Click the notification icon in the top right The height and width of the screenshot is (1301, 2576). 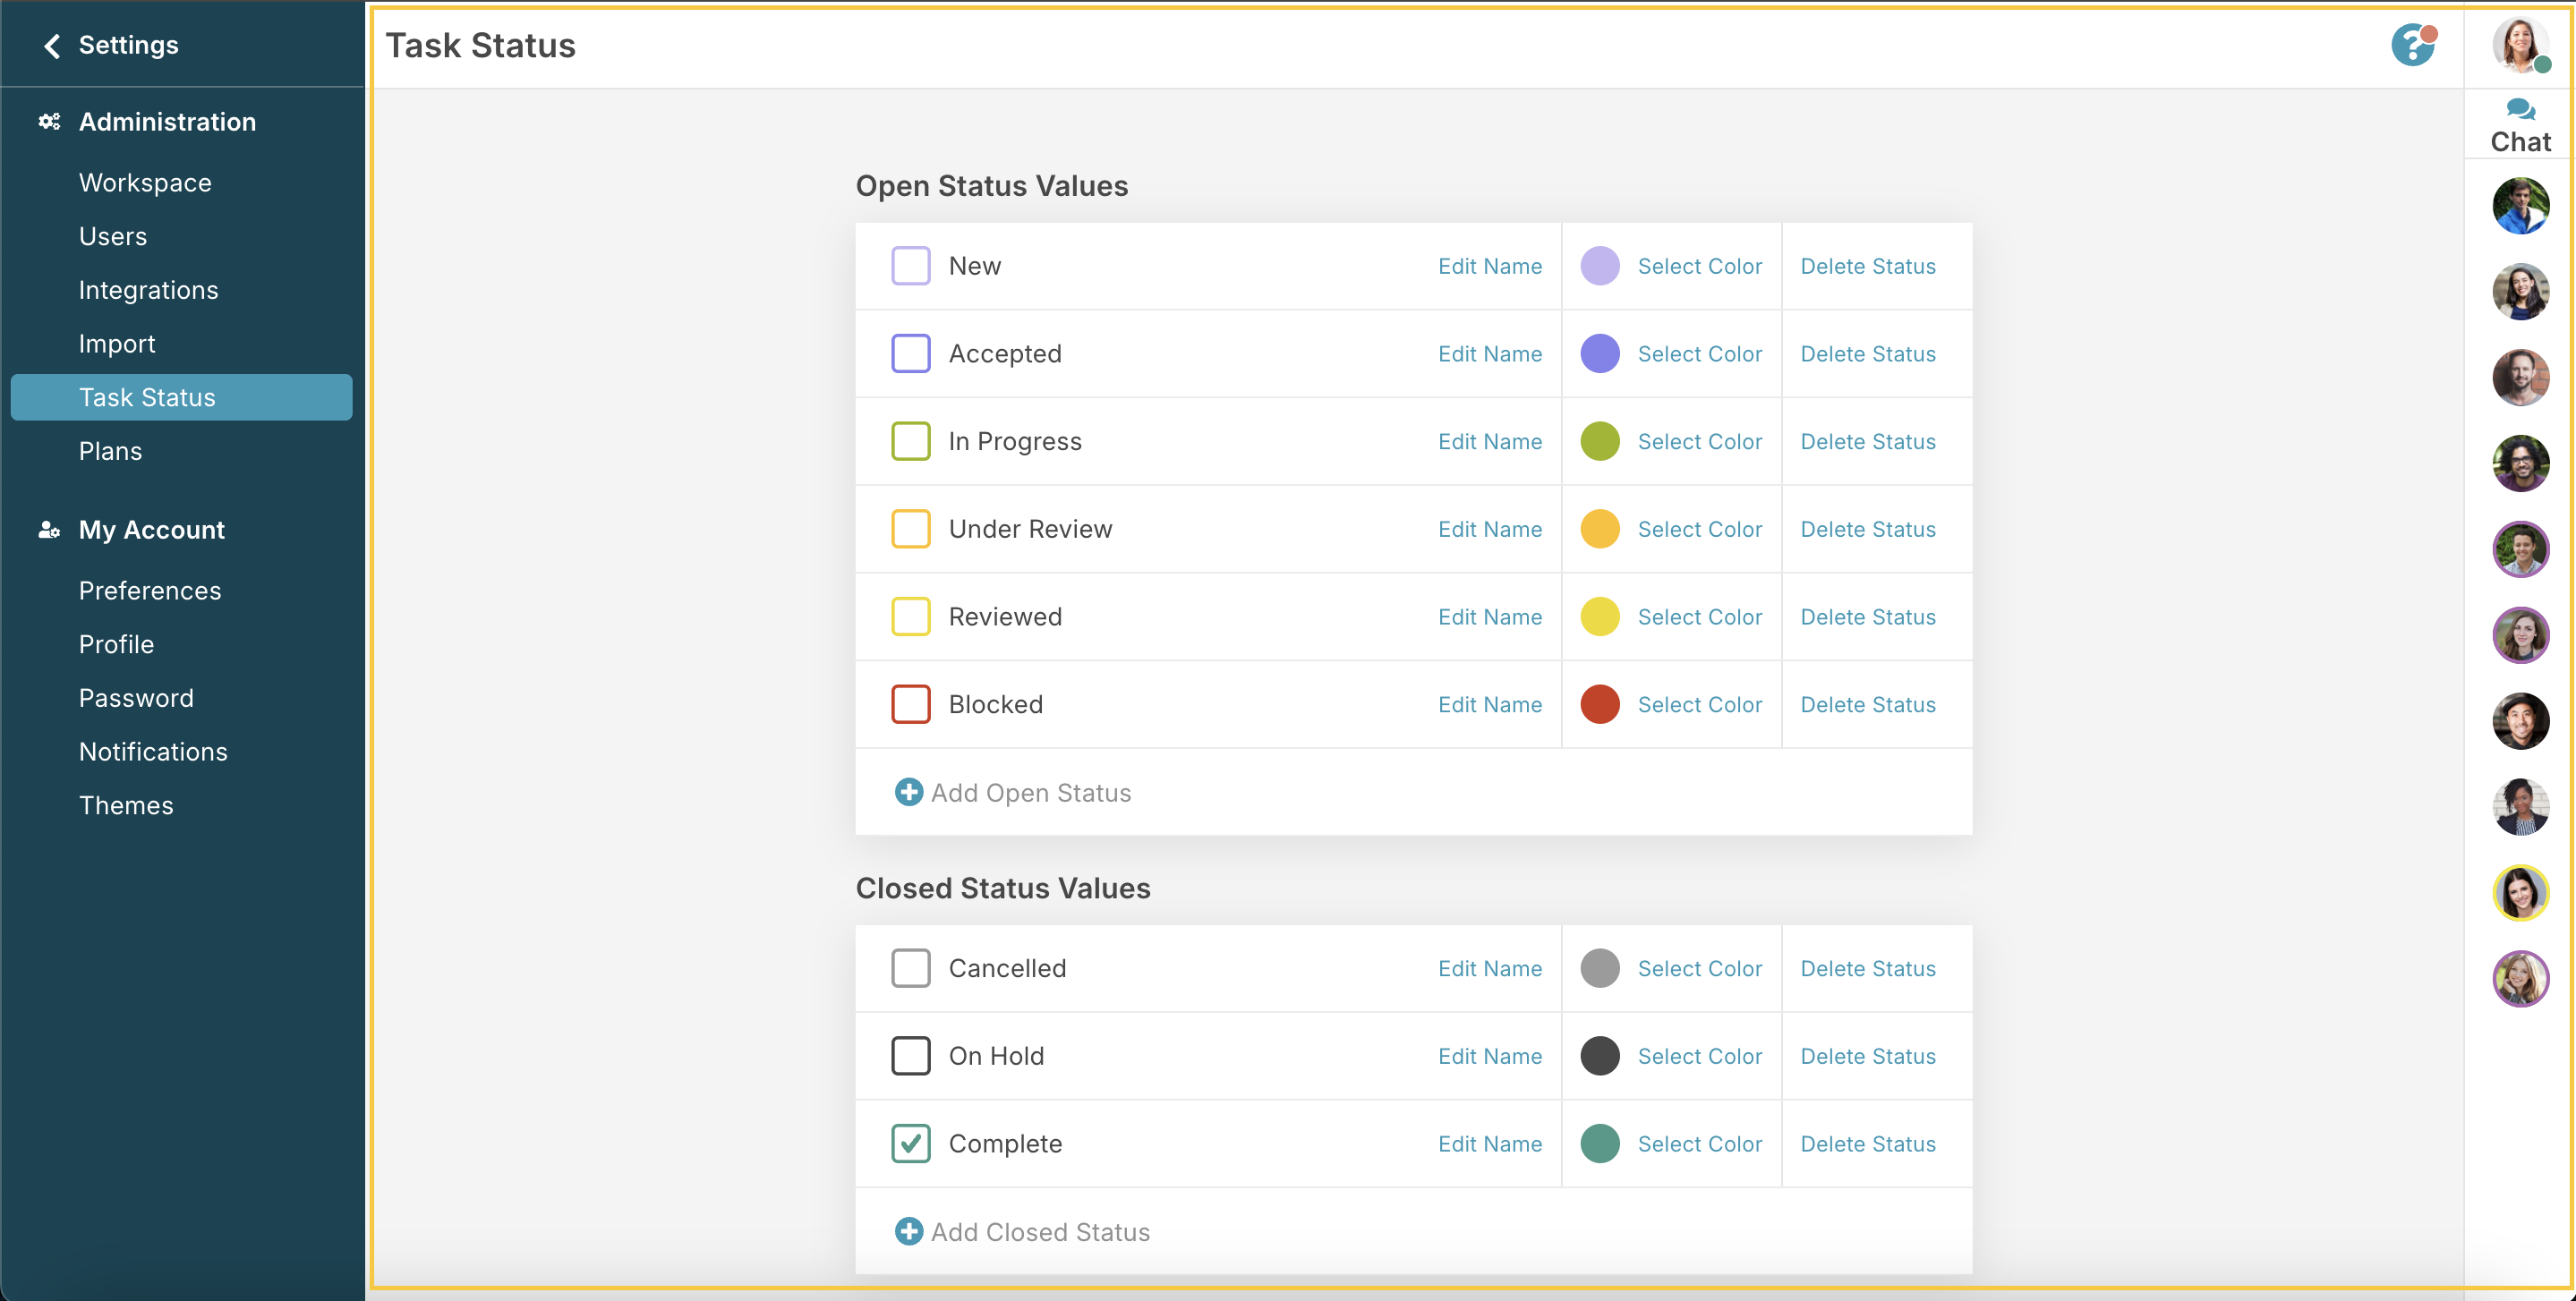pos(2414,45)
